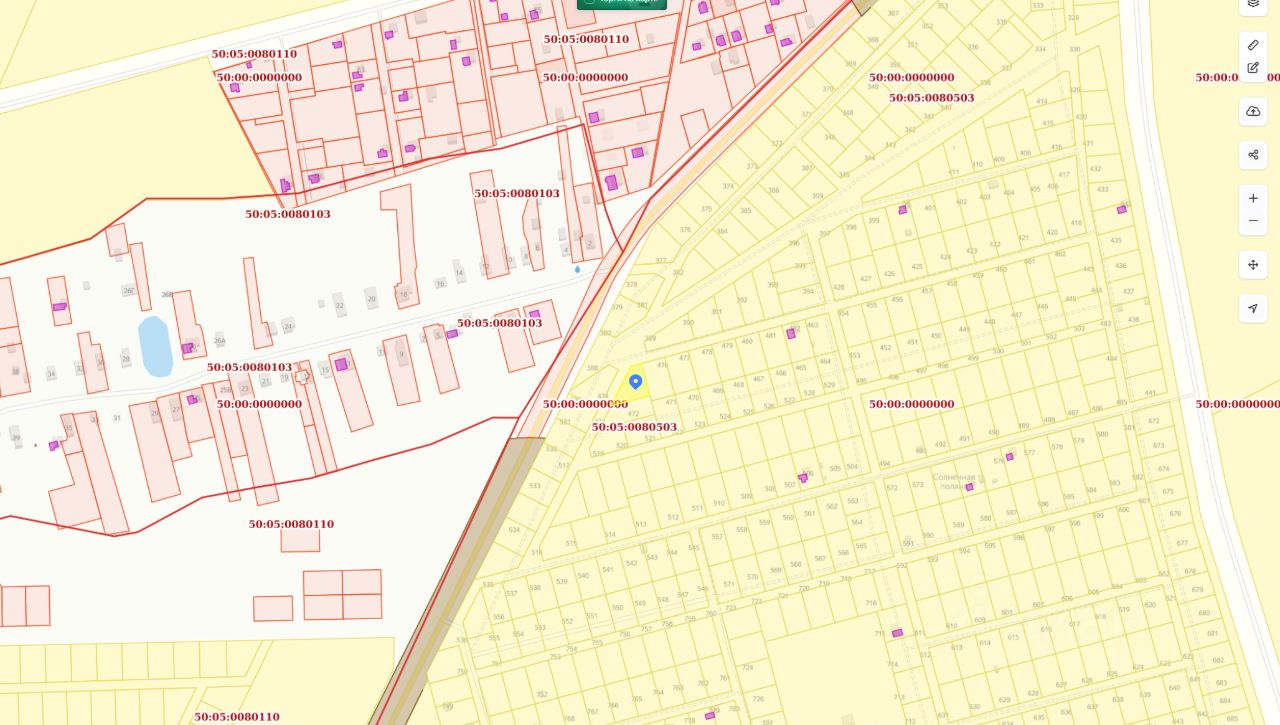This screenshot has height=725, width=1280.
Task: Select parcel number 389
Action: click(x=650, y=339)
